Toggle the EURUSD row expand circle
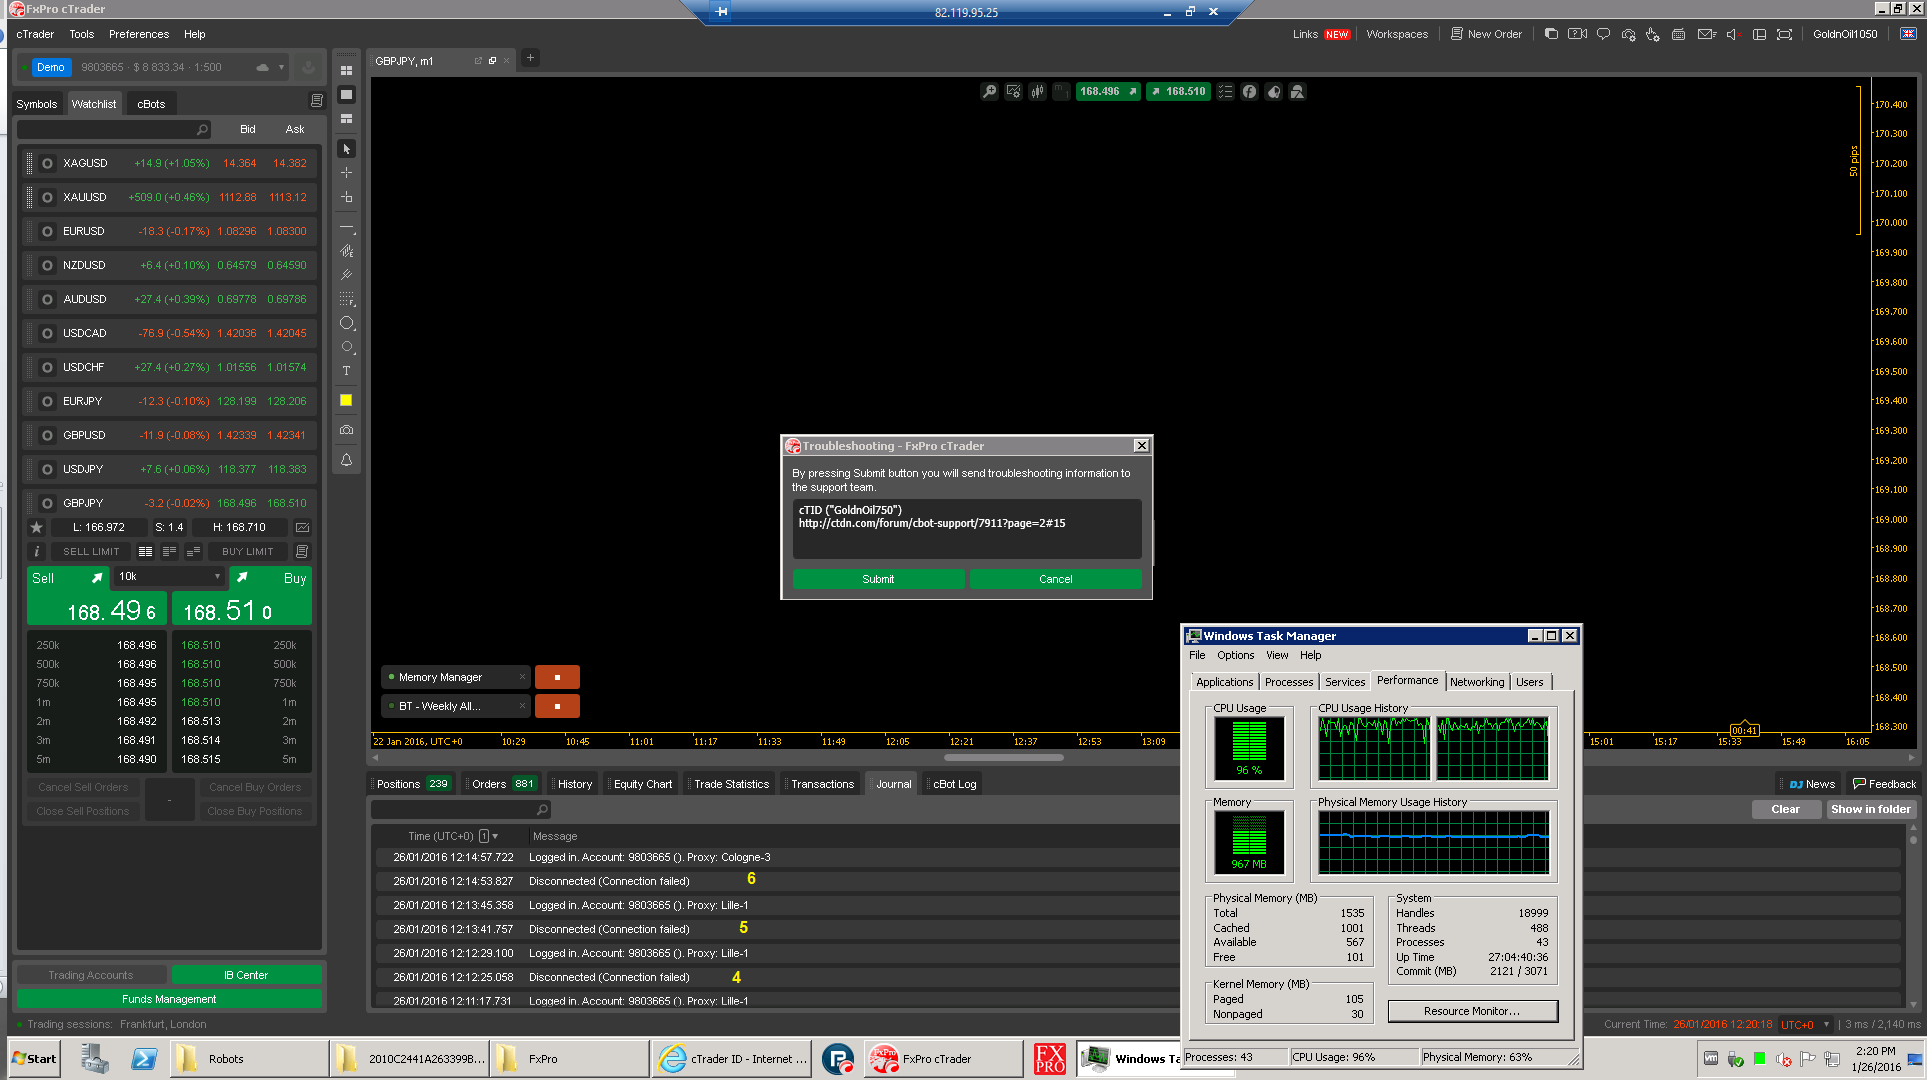 (x=47, y=231)
